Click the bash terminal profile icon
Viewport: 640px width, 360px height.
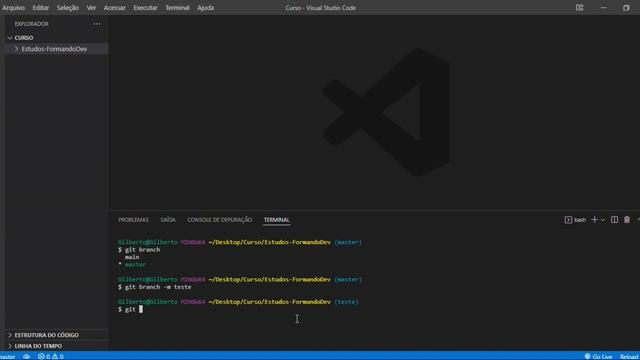coord(568,220)
